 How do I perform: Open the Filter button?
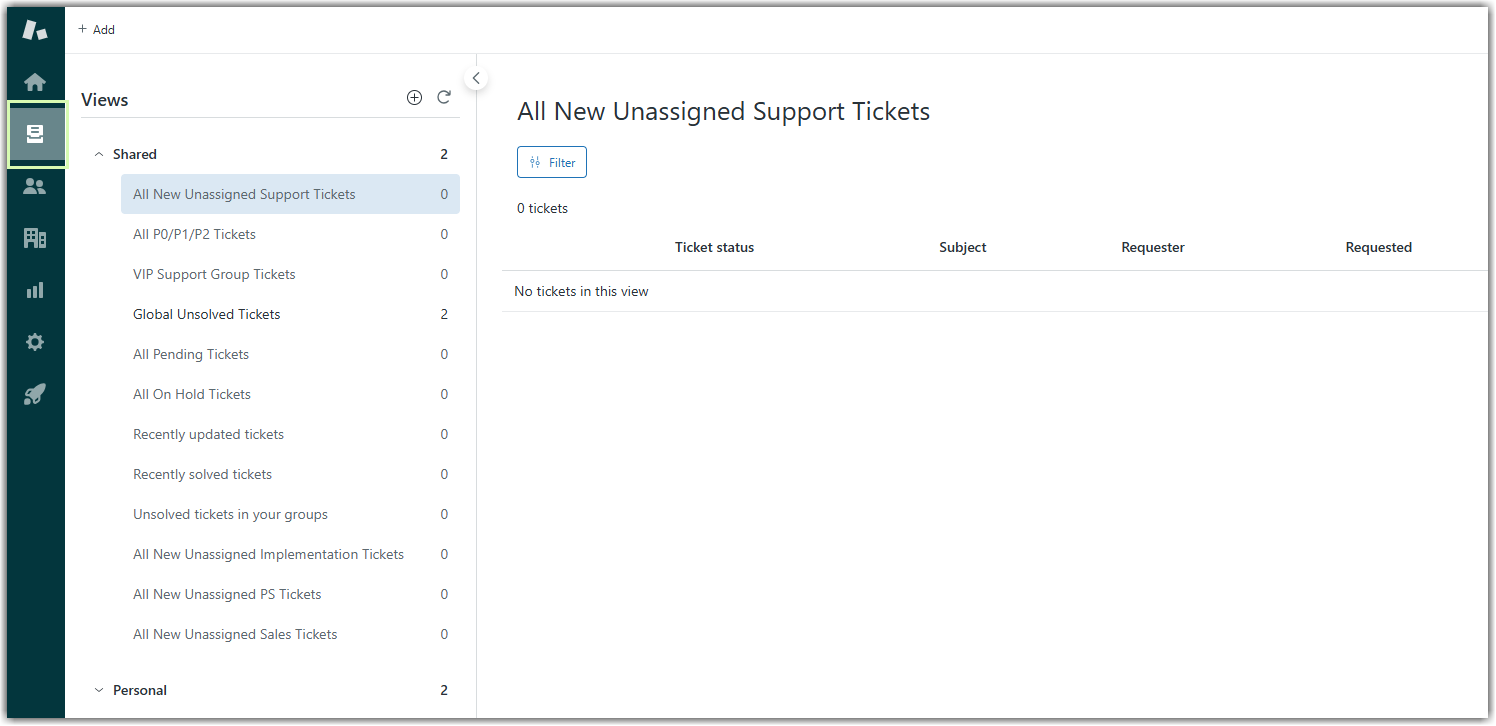tap(552, 162)
